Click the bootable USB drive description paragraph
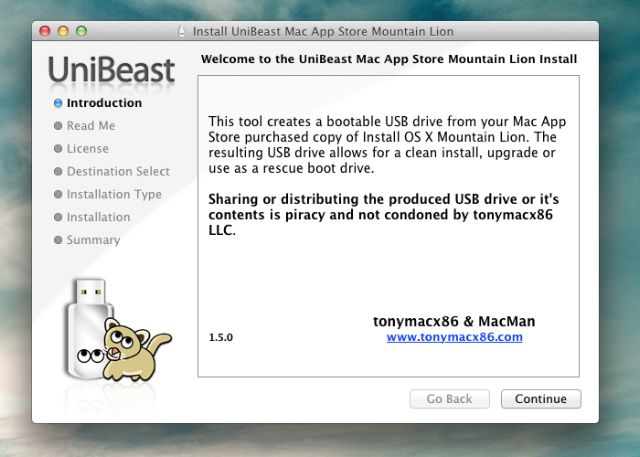Image resolution: width=640 pixels, height=457 pixels. coord(387,145)
